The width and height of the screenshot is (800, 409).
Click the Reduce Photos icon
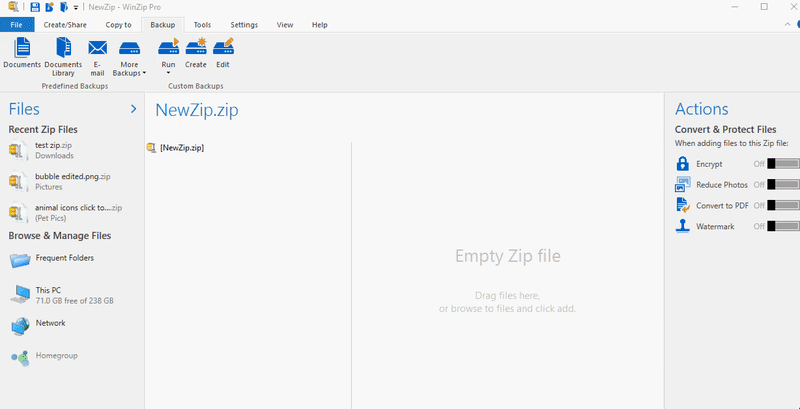point(683,185)
